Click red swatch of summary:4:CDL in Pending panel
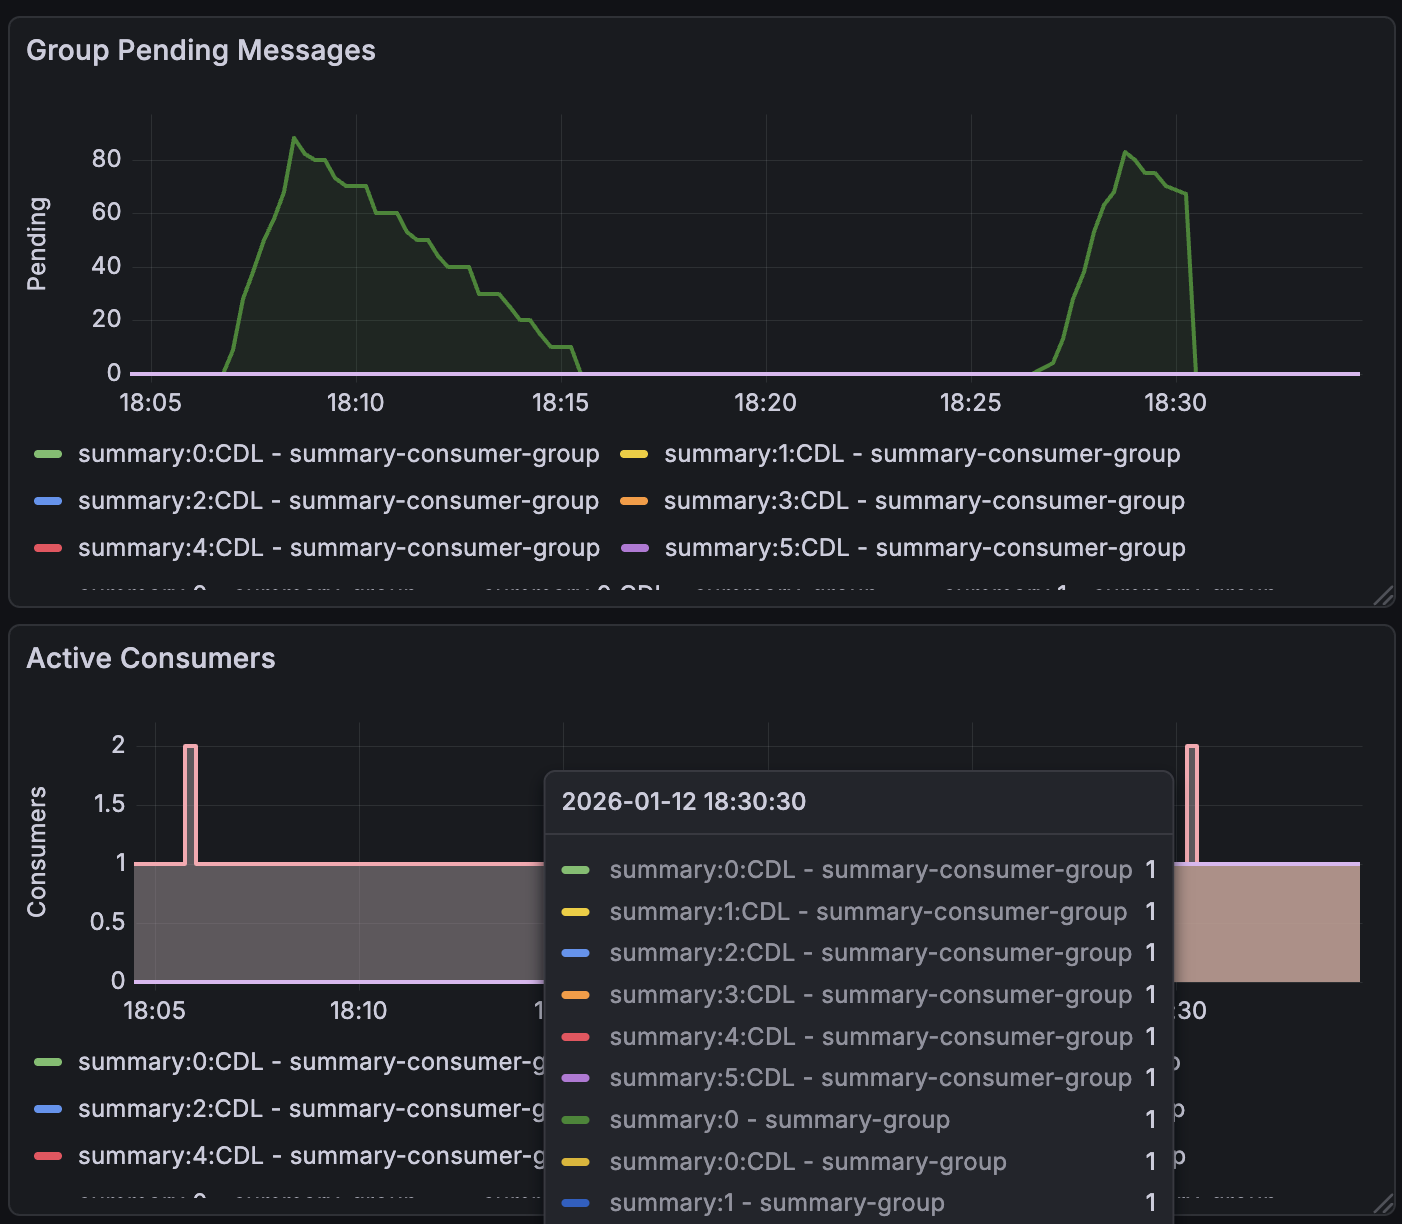Viewport: 1402px width, 1224px height. tap(48, 548)
